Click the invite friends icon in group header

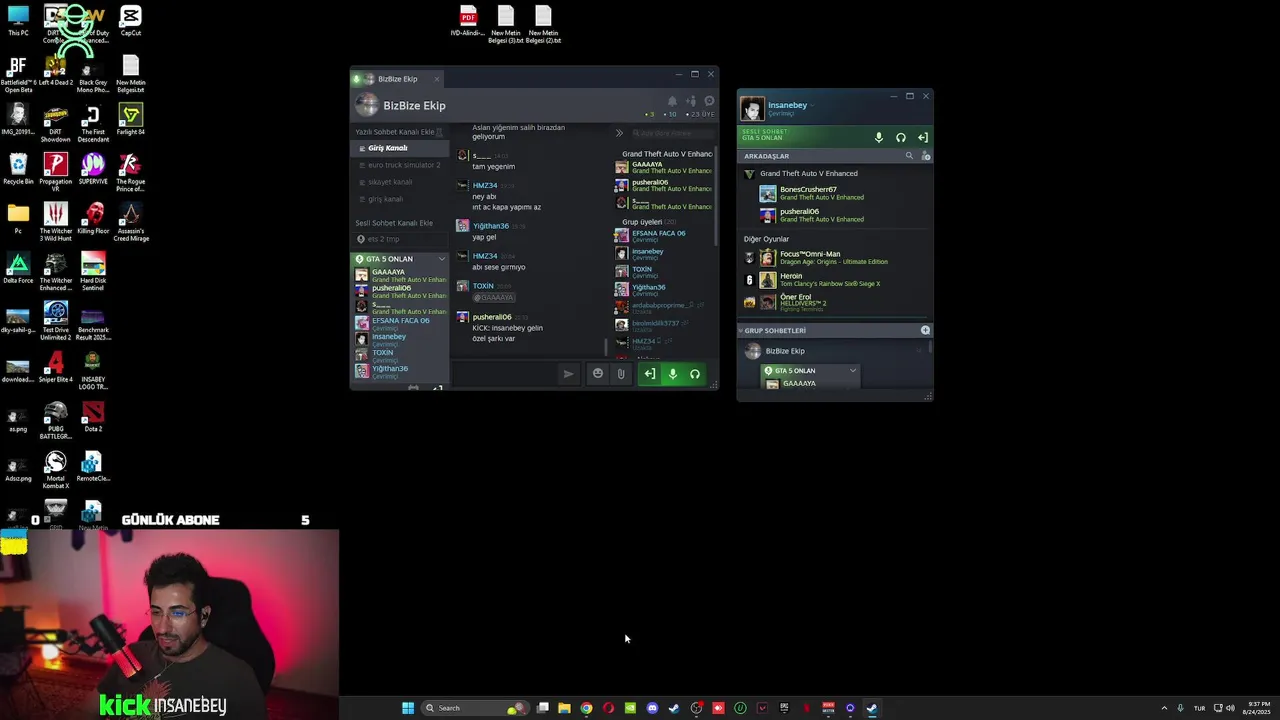tap(691, 101)
